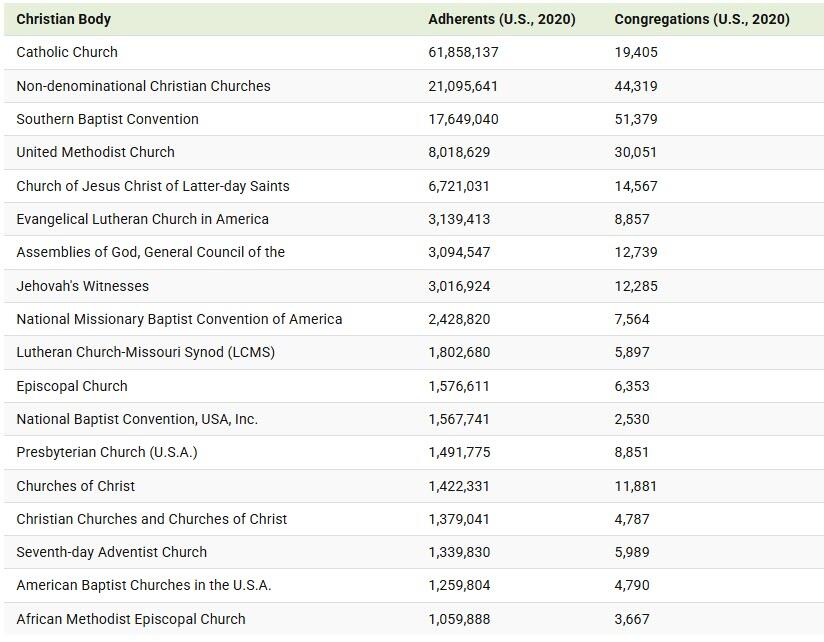Screen dimensions: 824x642
Task: Select the congregations value 44,319
Action: coord(636,86)
